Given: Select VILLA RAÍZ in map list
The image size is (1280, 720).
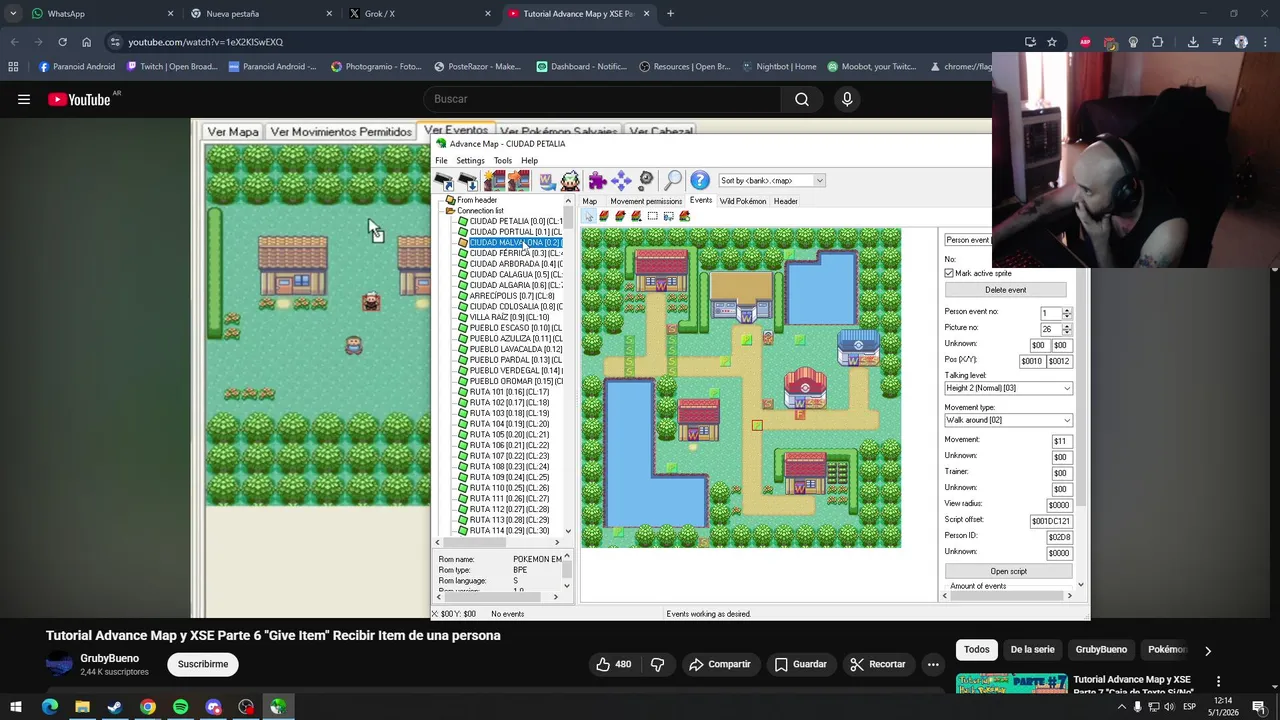Looking at the screenshot, I should [508, 317].
